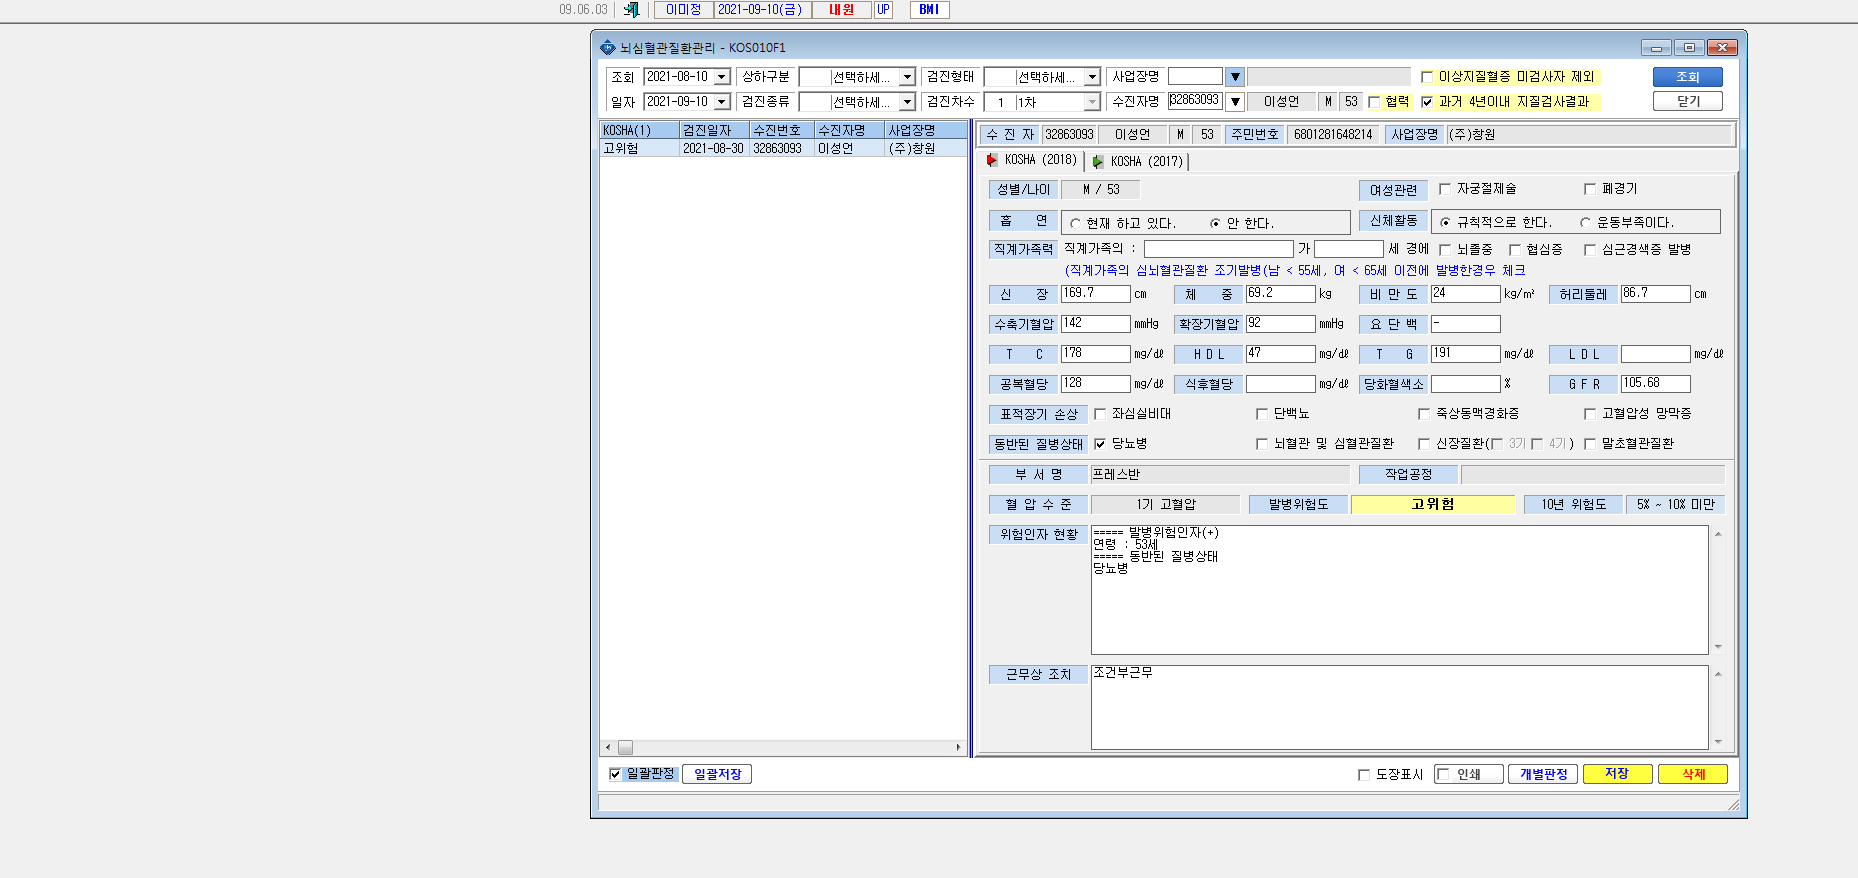Screen dimensions: 1858x878
Task: Click the UP indicator in top bar
Action: pyautogui.click(x=883, y=9)
